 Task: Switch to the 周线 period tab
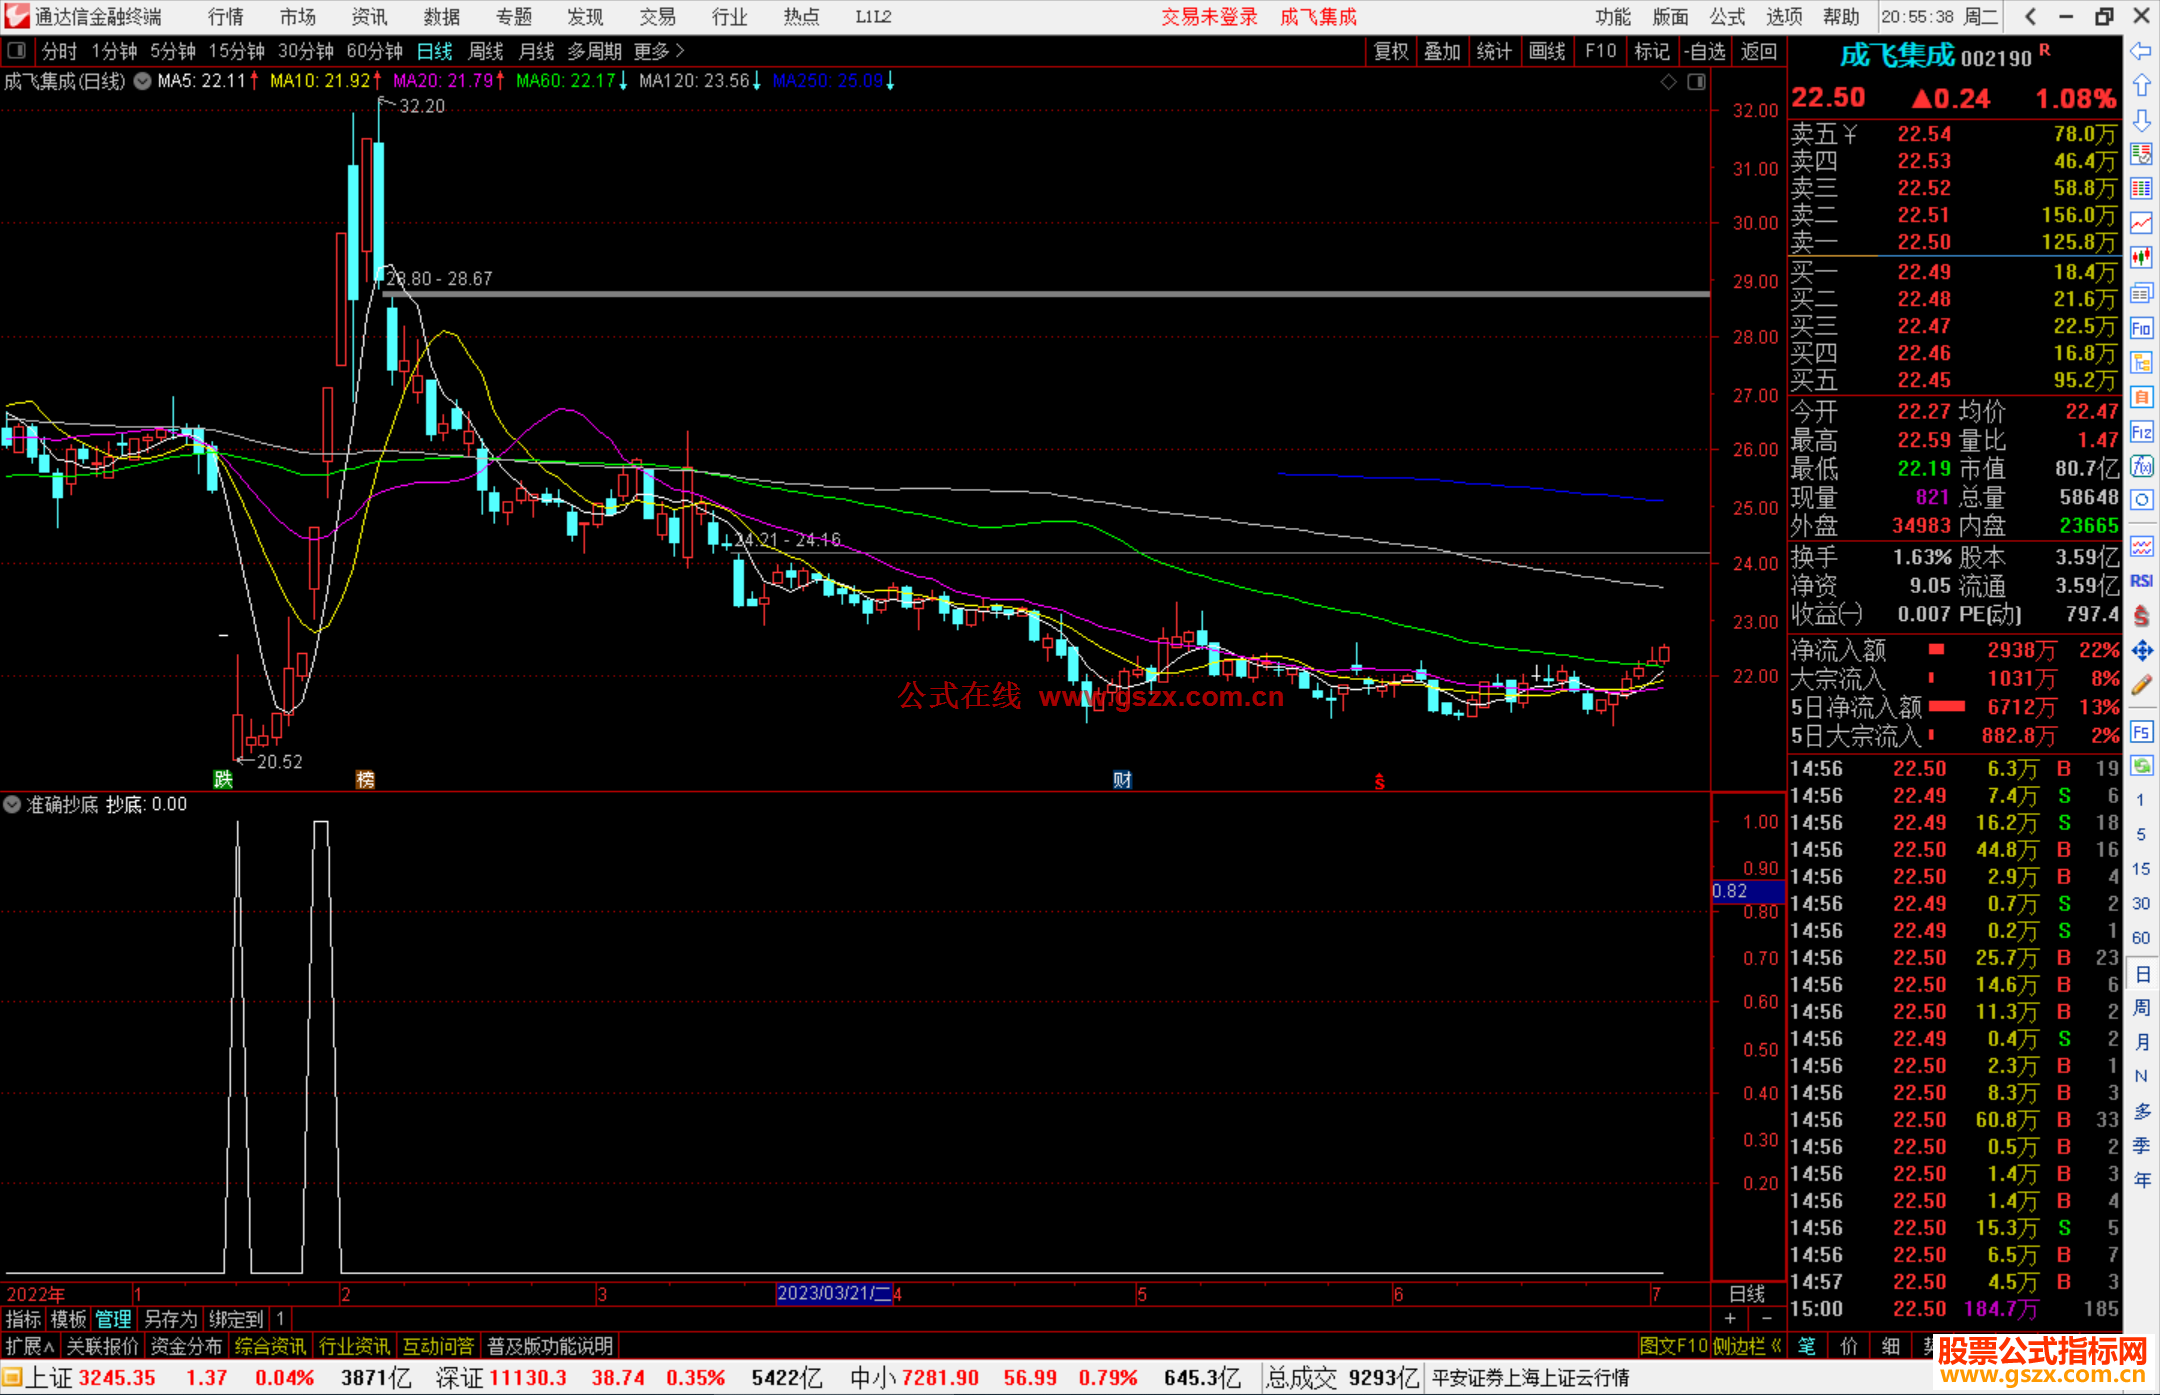(486, 50)
